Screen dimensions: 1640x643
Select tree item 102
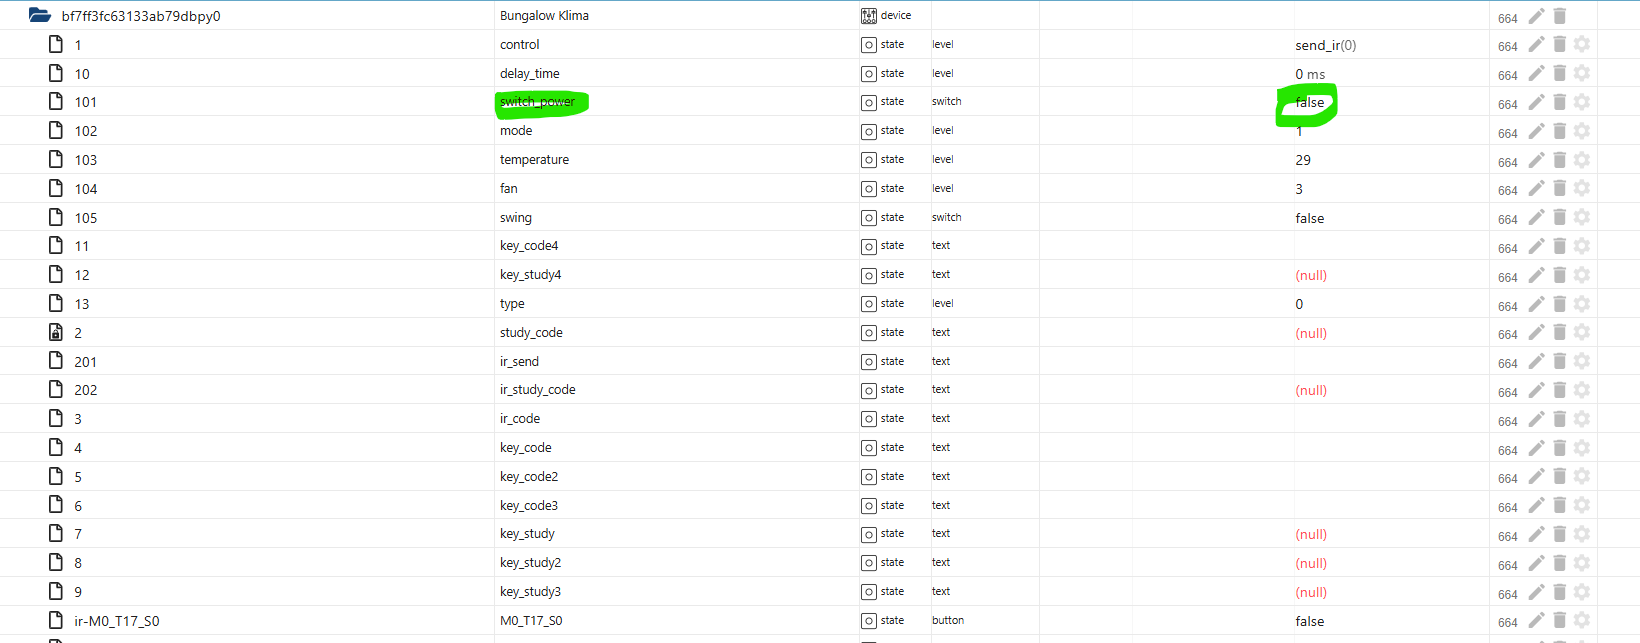click(x=86, y=131)
